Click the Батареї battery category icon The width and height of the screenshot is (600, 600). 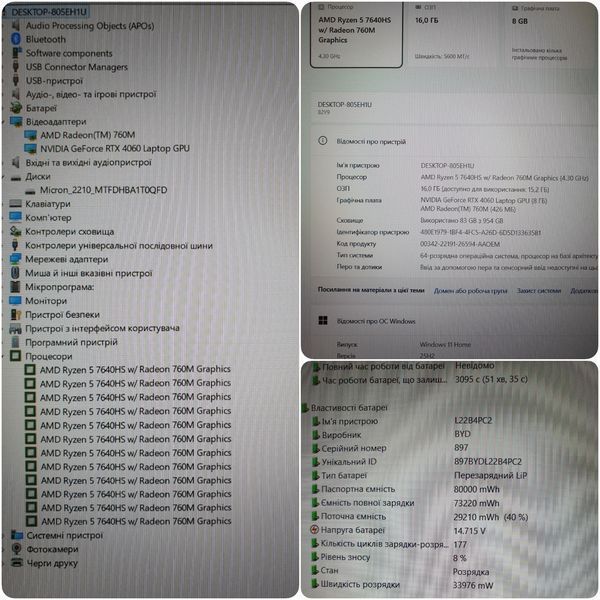[16, 108]
